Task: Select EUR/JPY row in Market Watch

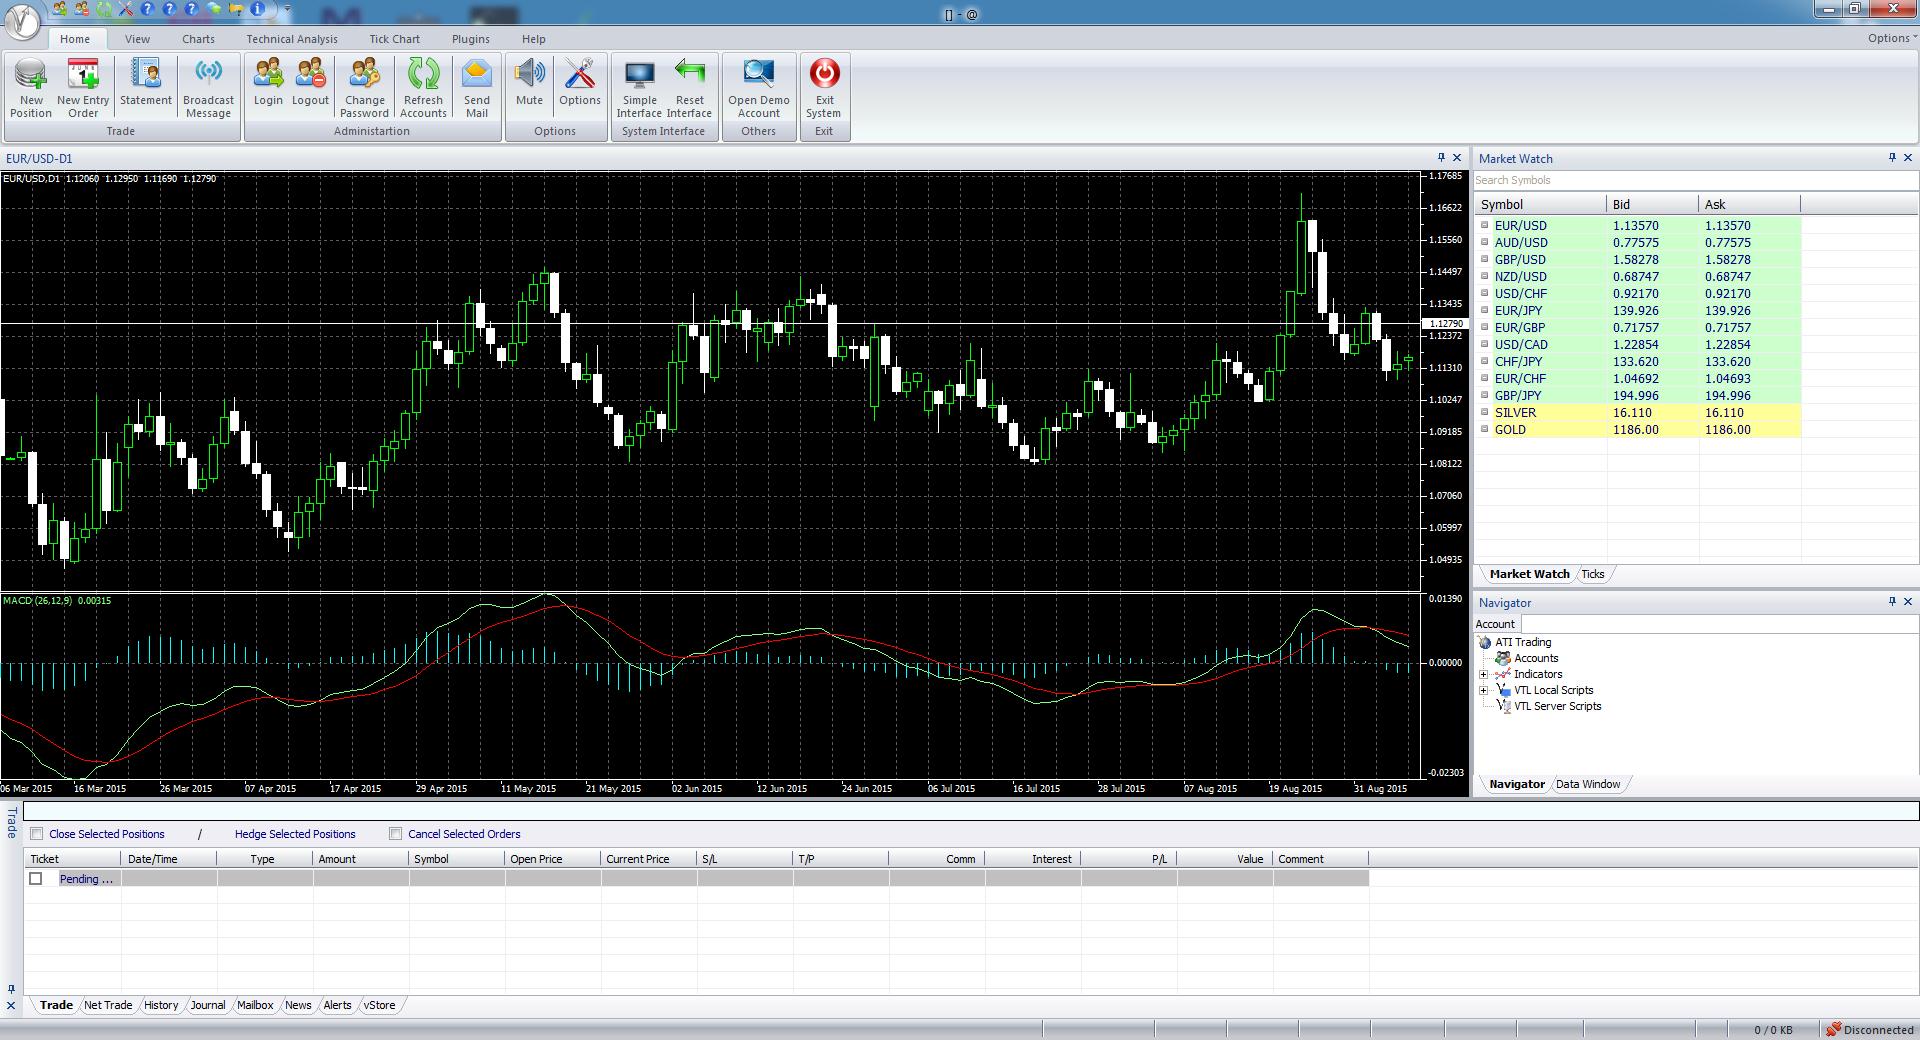Action: click(1638, 310)
